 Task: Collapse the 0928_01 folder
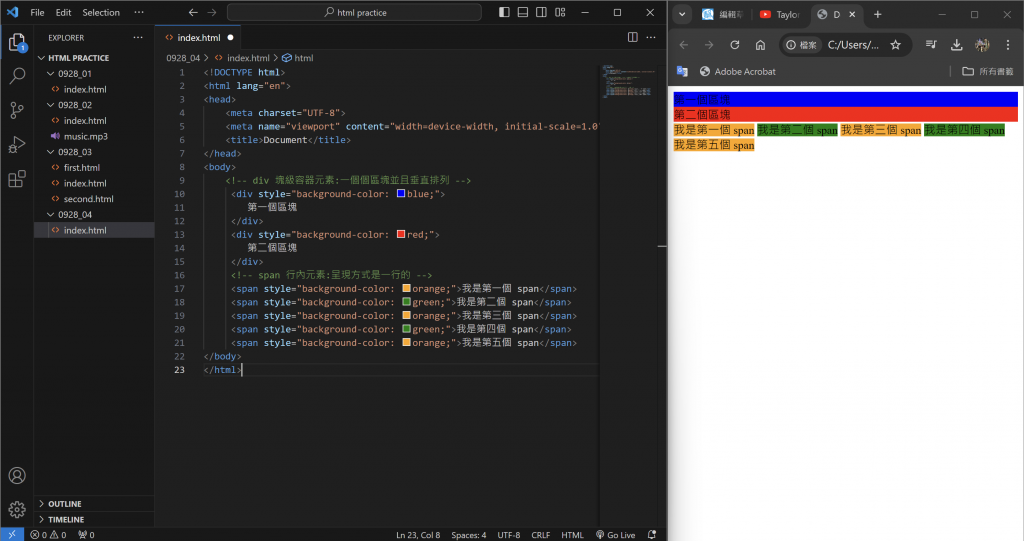(x=74, y=73)
